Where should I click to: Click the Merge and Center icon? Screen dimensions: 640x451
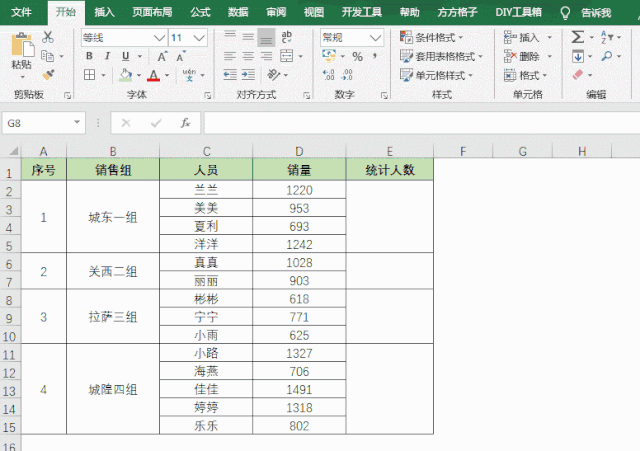287,56
